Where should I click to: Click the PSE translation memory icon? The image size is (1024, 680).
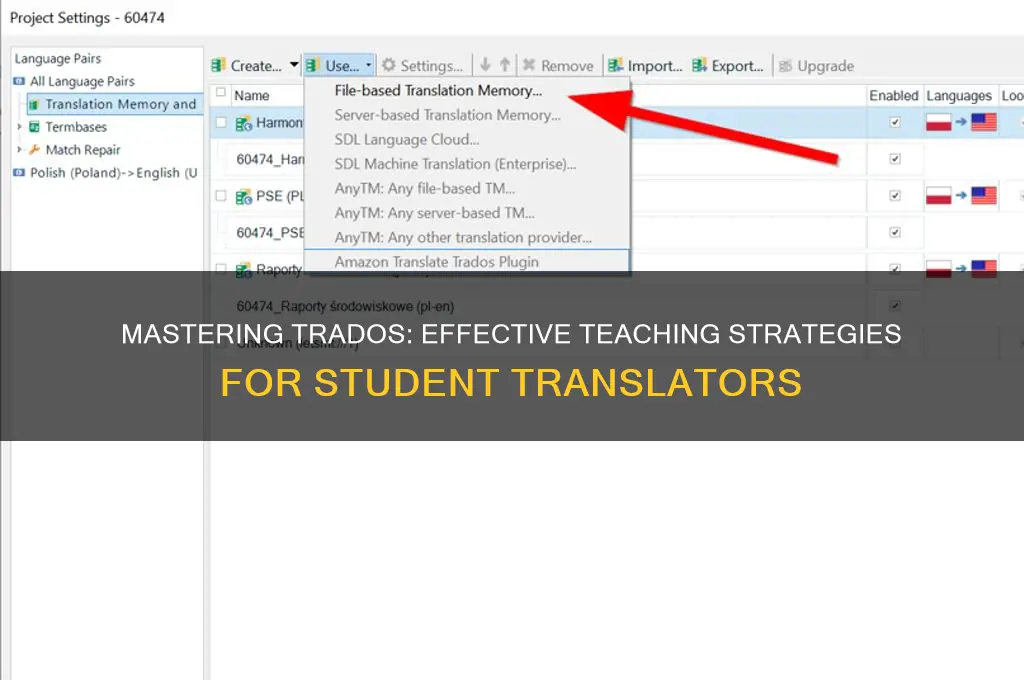point(244,196)
